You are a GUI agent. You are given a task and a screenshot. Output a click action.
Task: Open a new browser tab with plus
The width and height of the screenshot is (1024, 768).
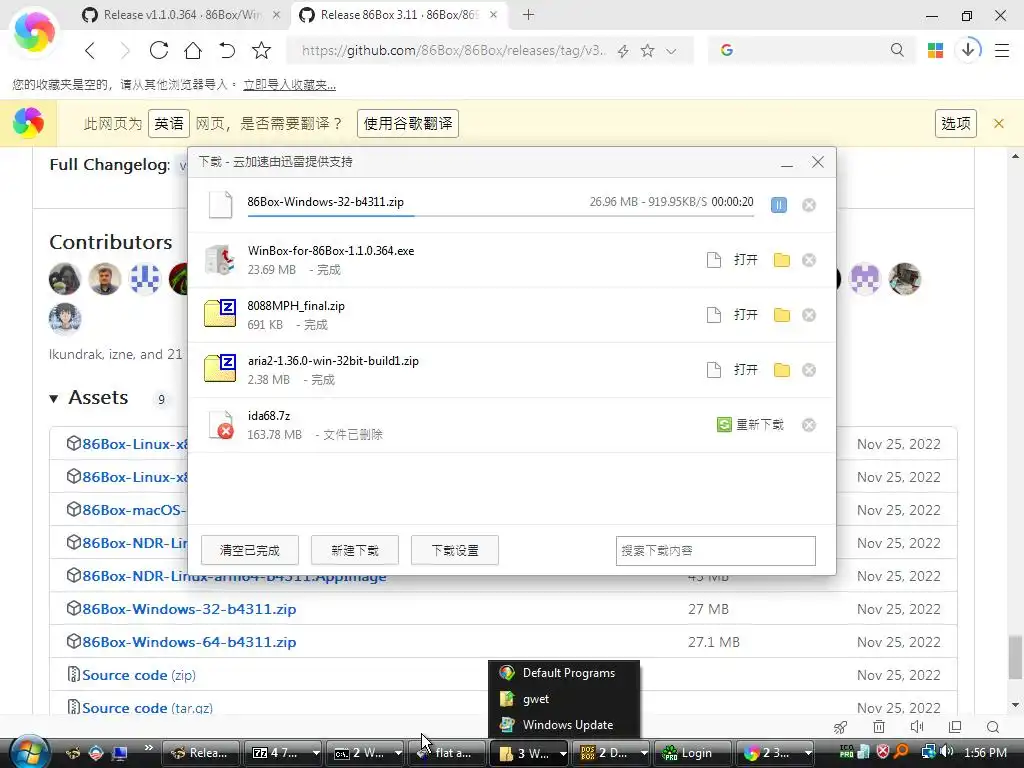(x=528, y=14)
